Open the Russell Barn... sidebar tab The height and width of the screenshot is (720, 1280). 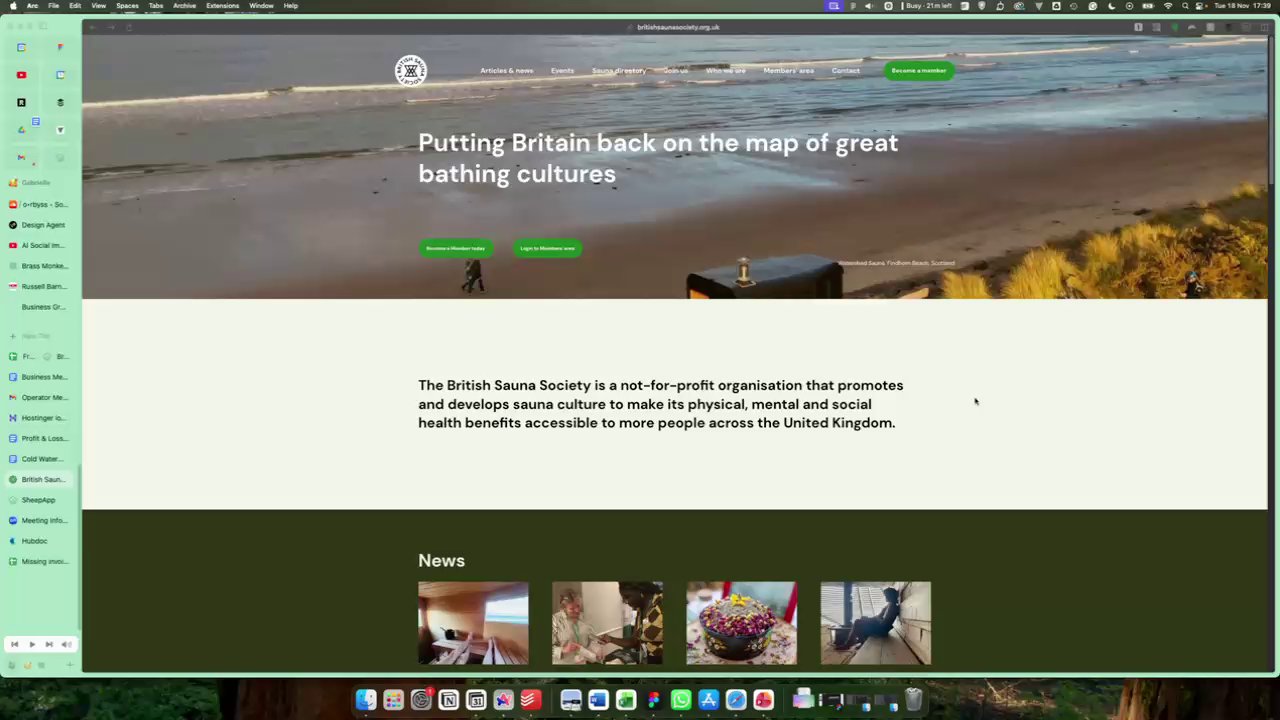[x=40, y=286]
